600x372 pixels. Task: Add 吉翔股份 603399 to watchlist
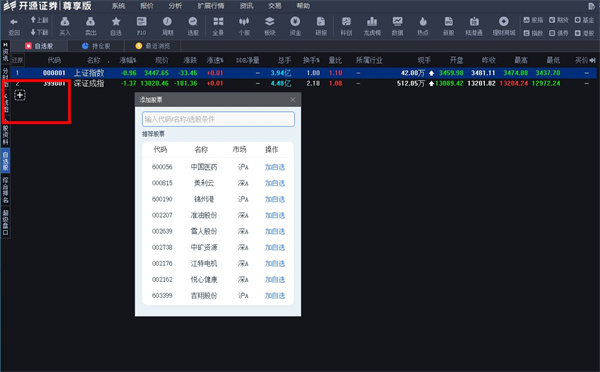275,295
